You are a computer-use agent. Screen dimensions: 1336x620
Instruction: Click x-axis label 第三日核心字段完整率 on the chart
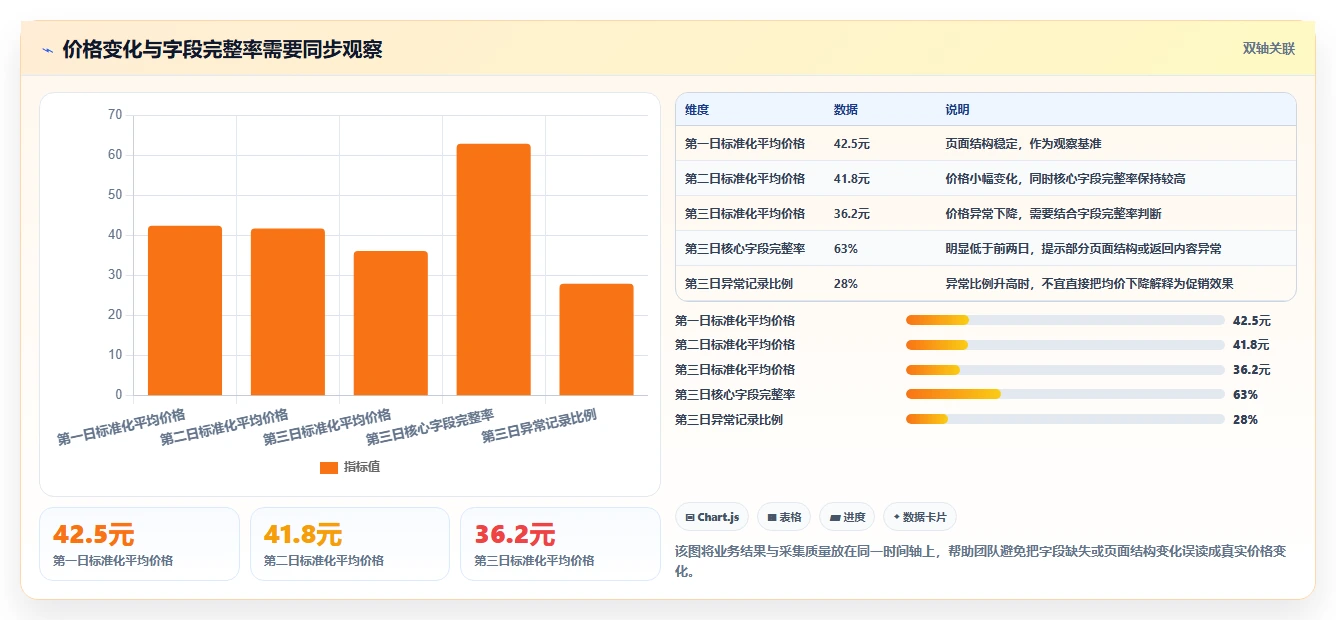click(x=430, y=427)
